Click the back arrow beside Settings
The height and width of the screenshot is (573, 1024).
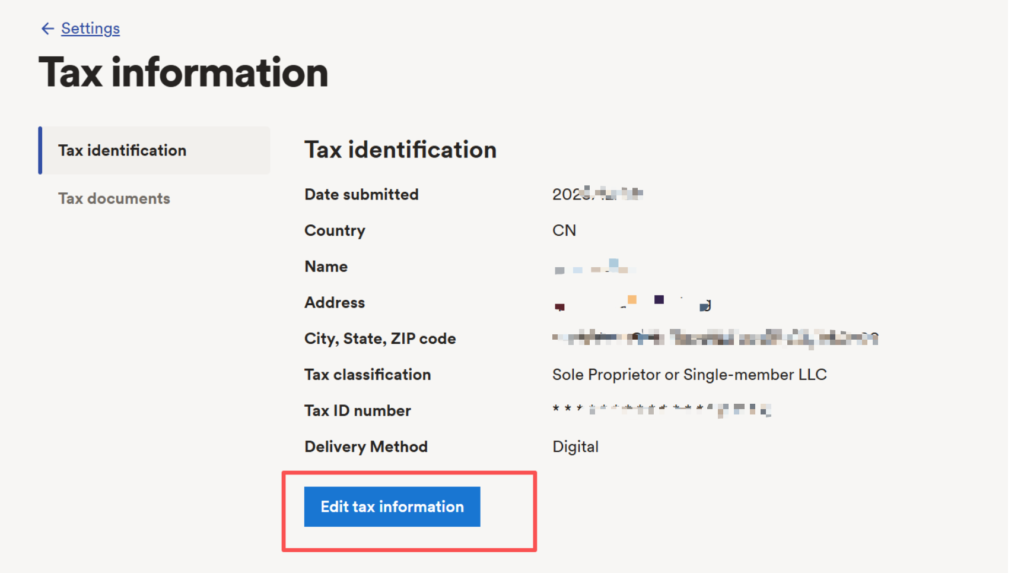pos(47,29)
